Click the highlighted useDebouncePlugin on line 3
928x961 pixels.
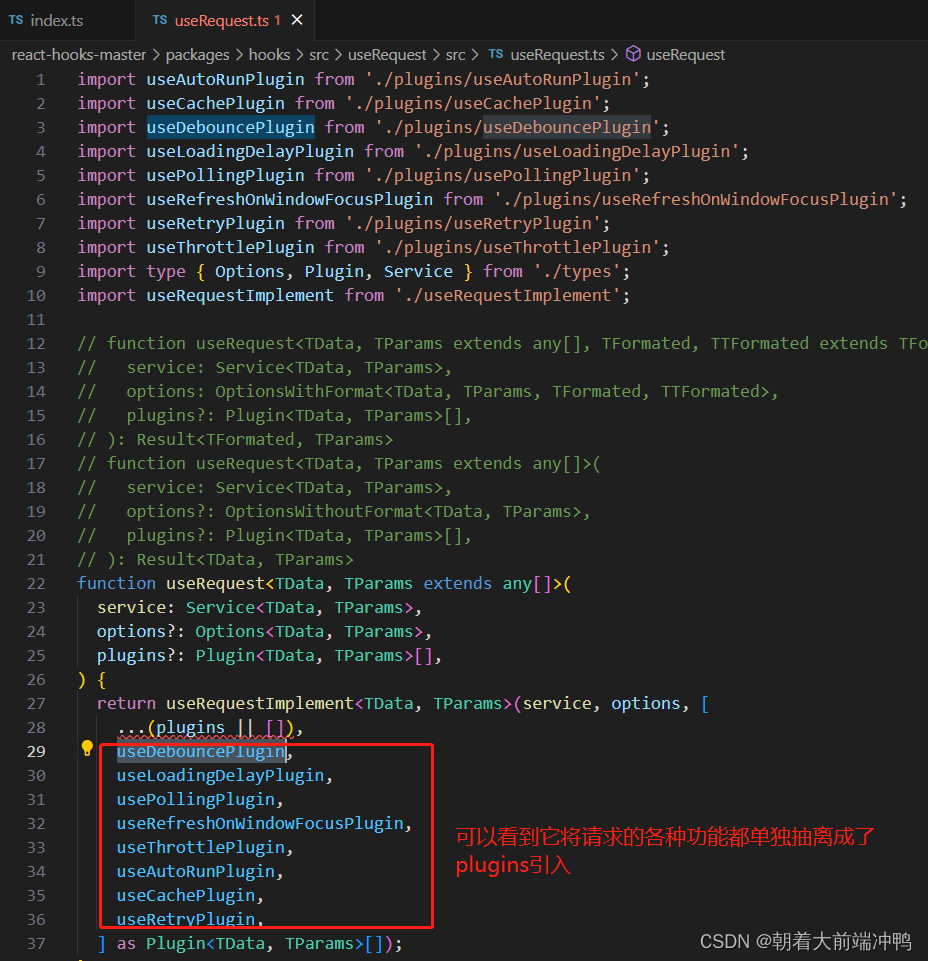click(230, 127)
